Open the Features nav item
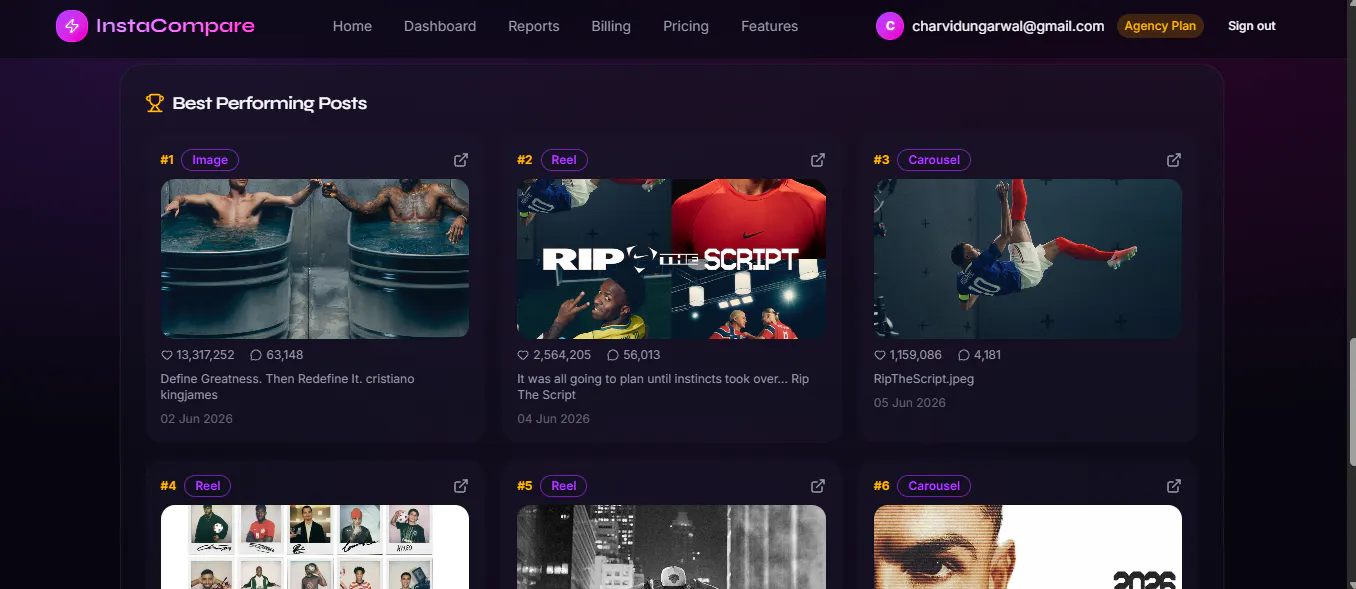Viewport: 1356px width, 589px height. (x=770, y=26)
